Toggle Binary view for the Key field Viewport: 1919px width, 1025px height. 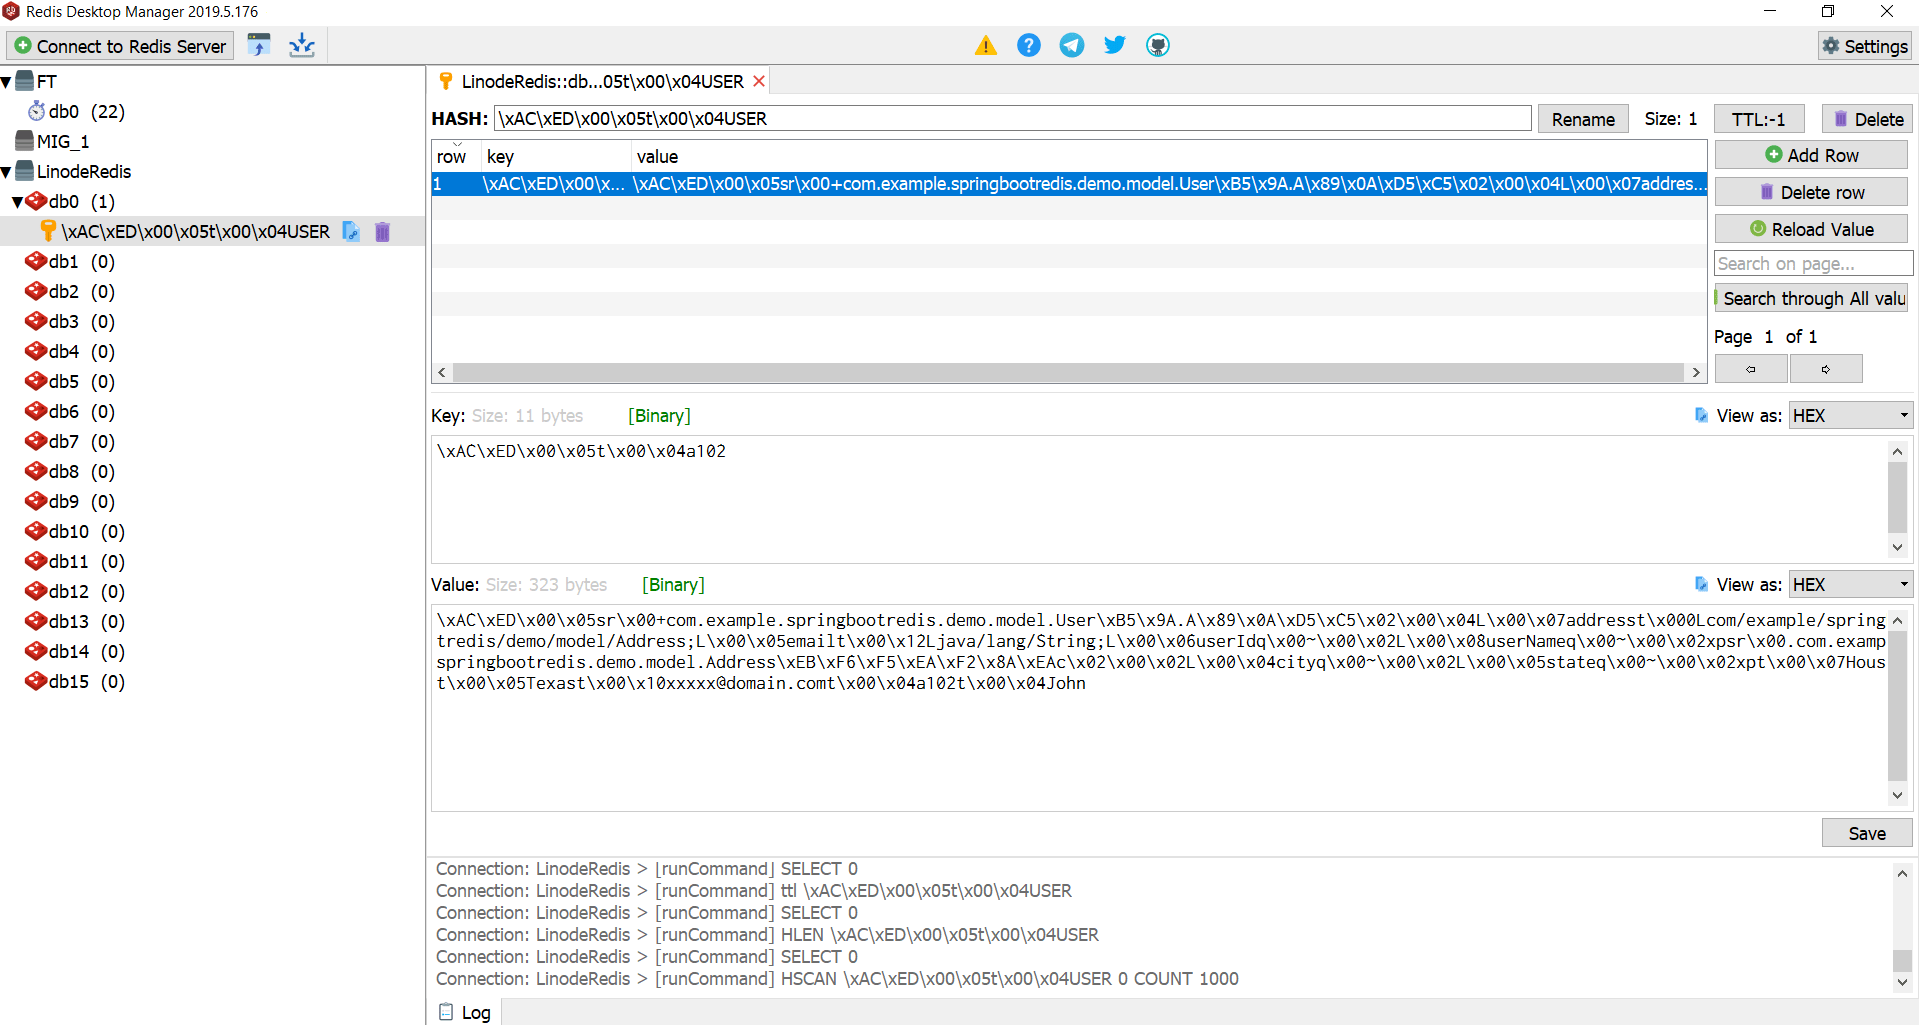659,416
